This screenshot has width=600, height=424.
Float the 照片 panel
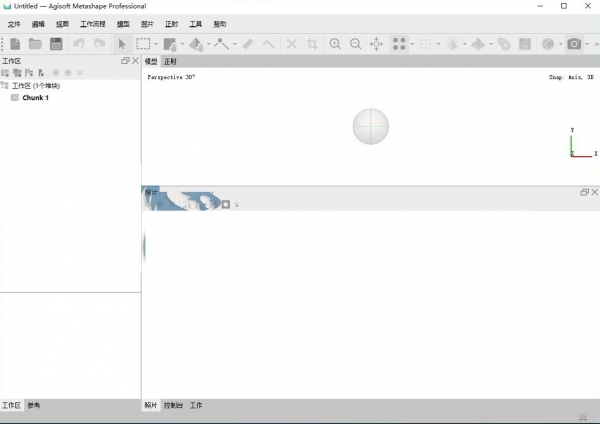click(584, 192)
